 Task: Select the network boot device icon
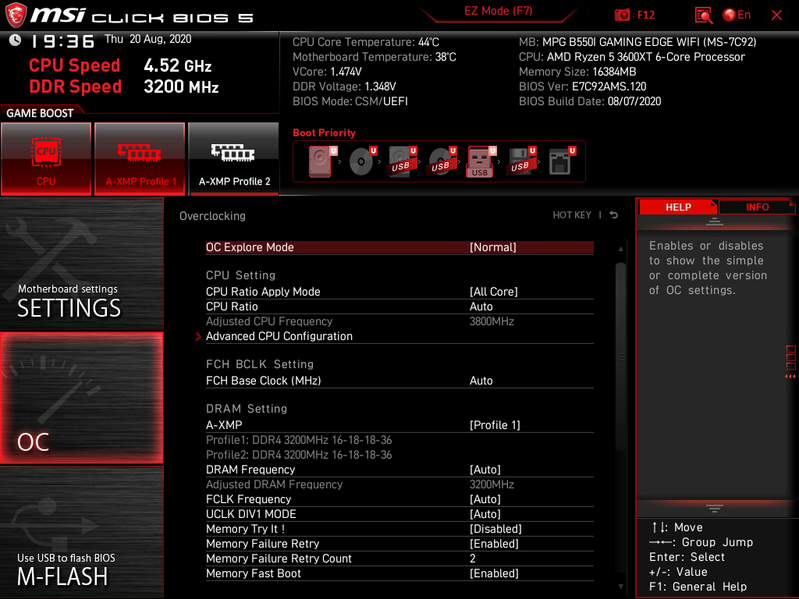(562, 162)
